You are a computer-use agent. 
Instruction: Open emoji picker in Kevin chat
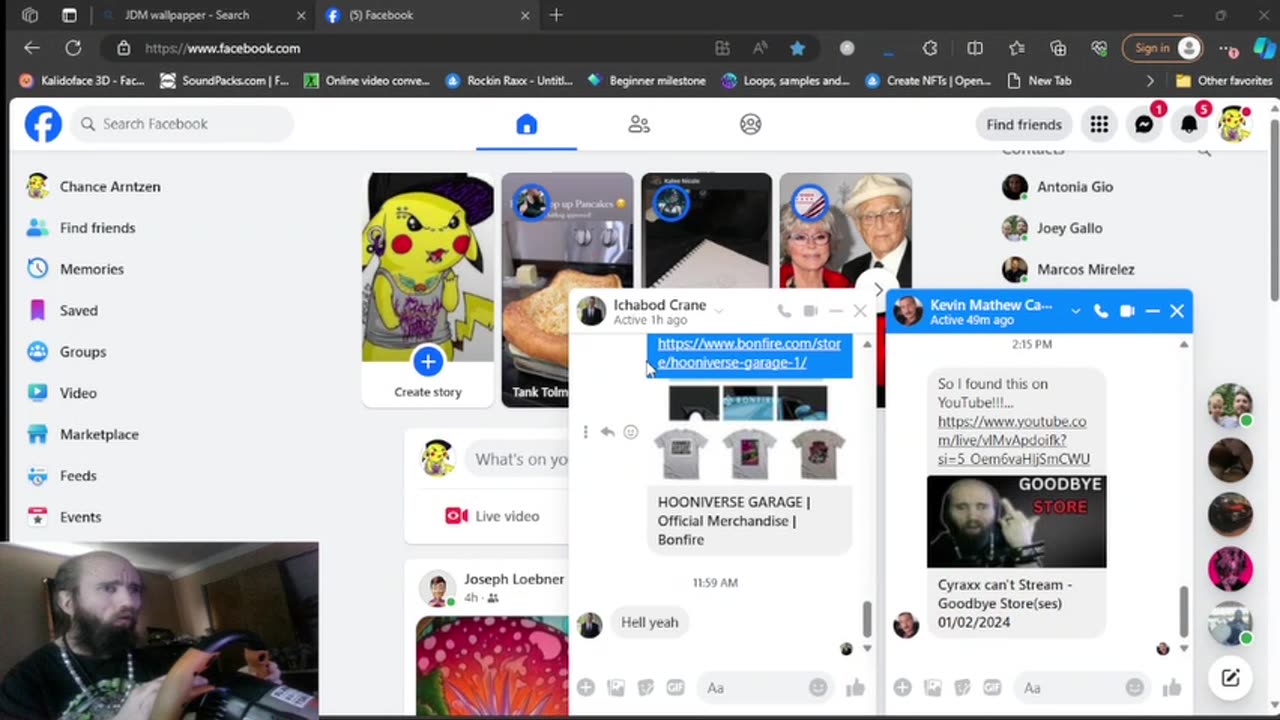(1135, 688)
